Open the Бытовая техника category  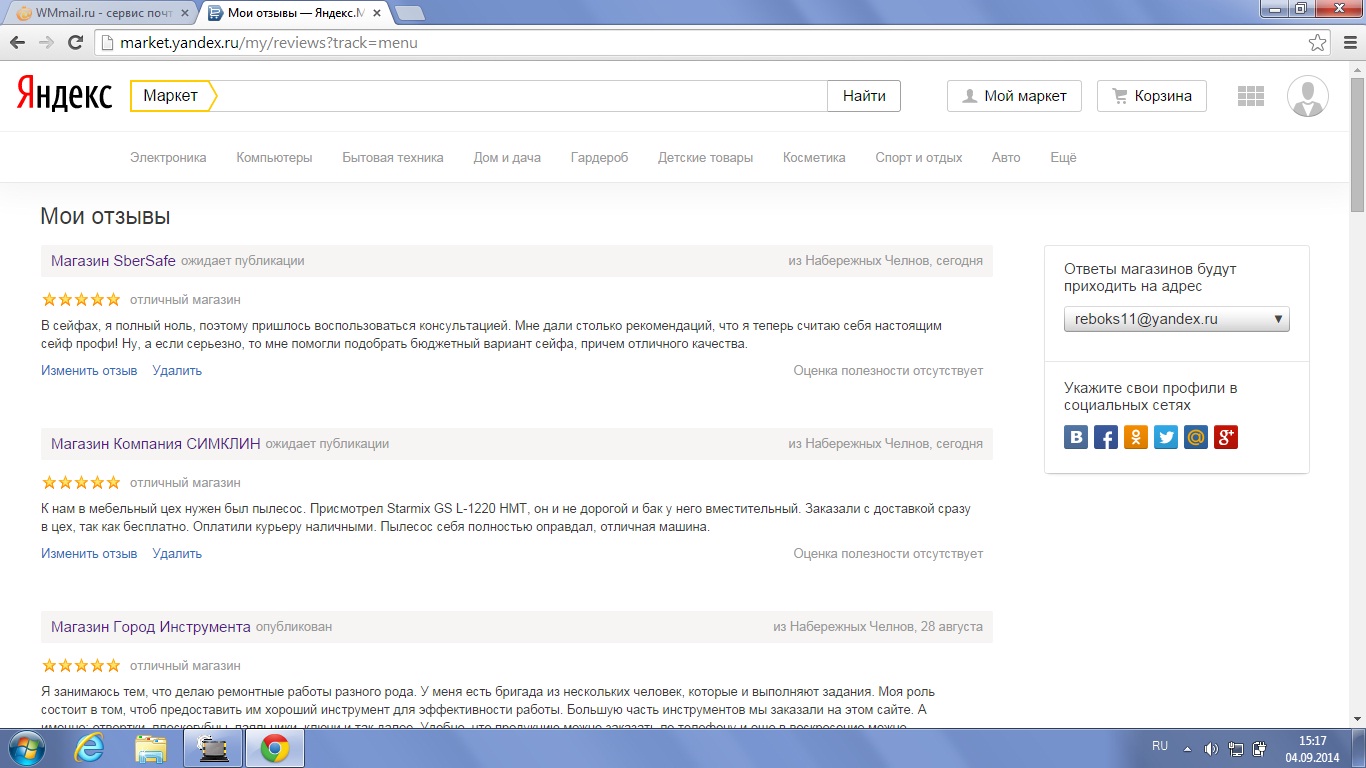[393, 157]
